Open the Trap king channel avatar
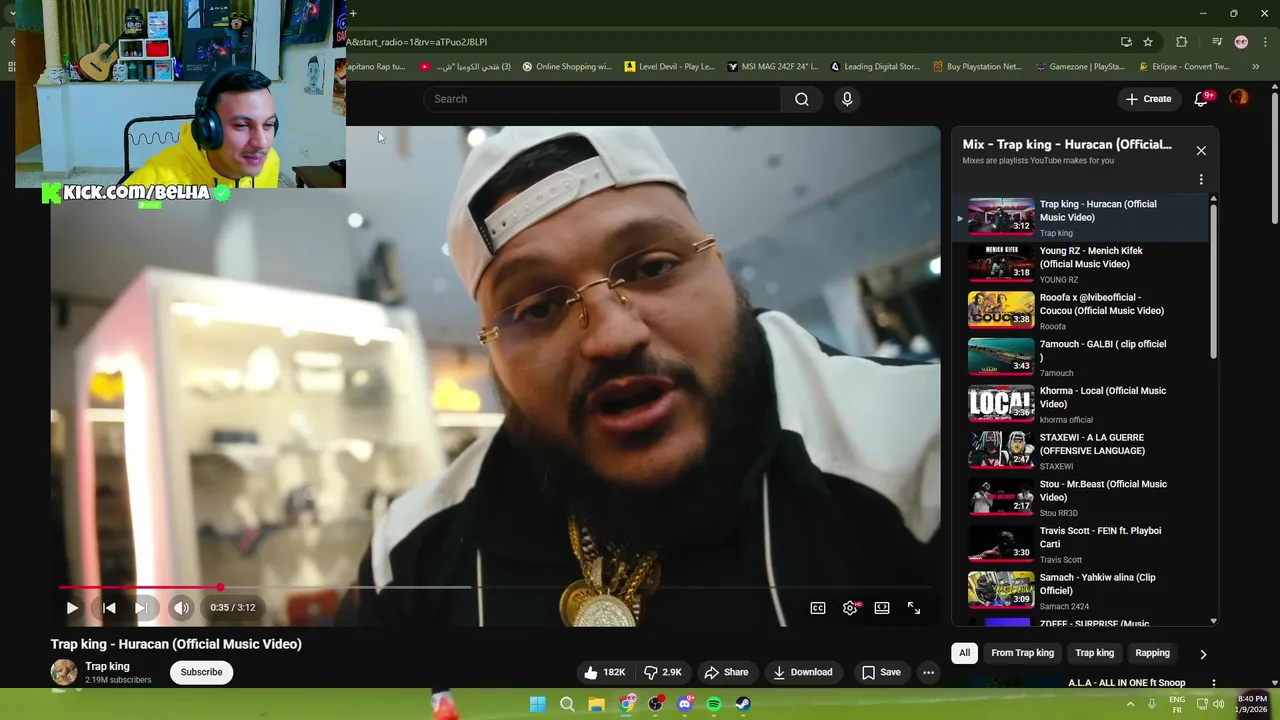 click(x=64, y=672)
